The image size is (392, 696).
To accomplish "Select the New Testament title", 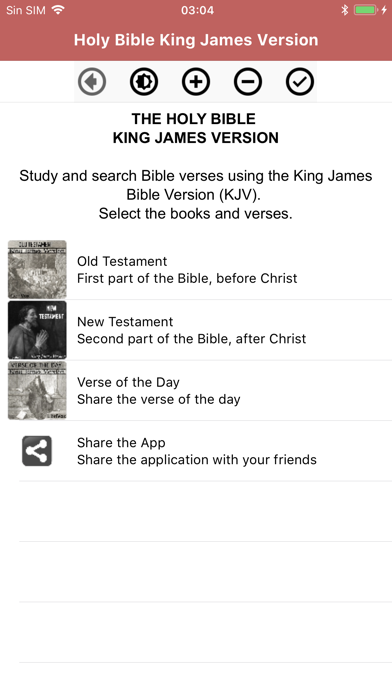I will (125, 321).
